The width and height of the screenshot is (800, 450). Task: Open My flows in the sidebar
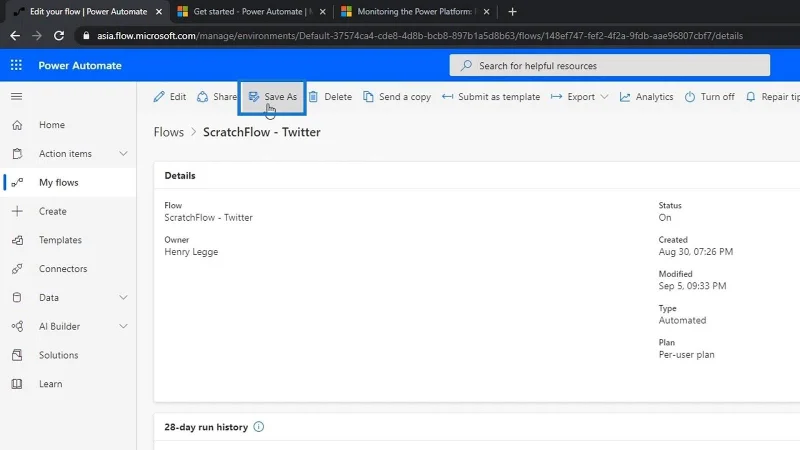[x=68, y=182]
